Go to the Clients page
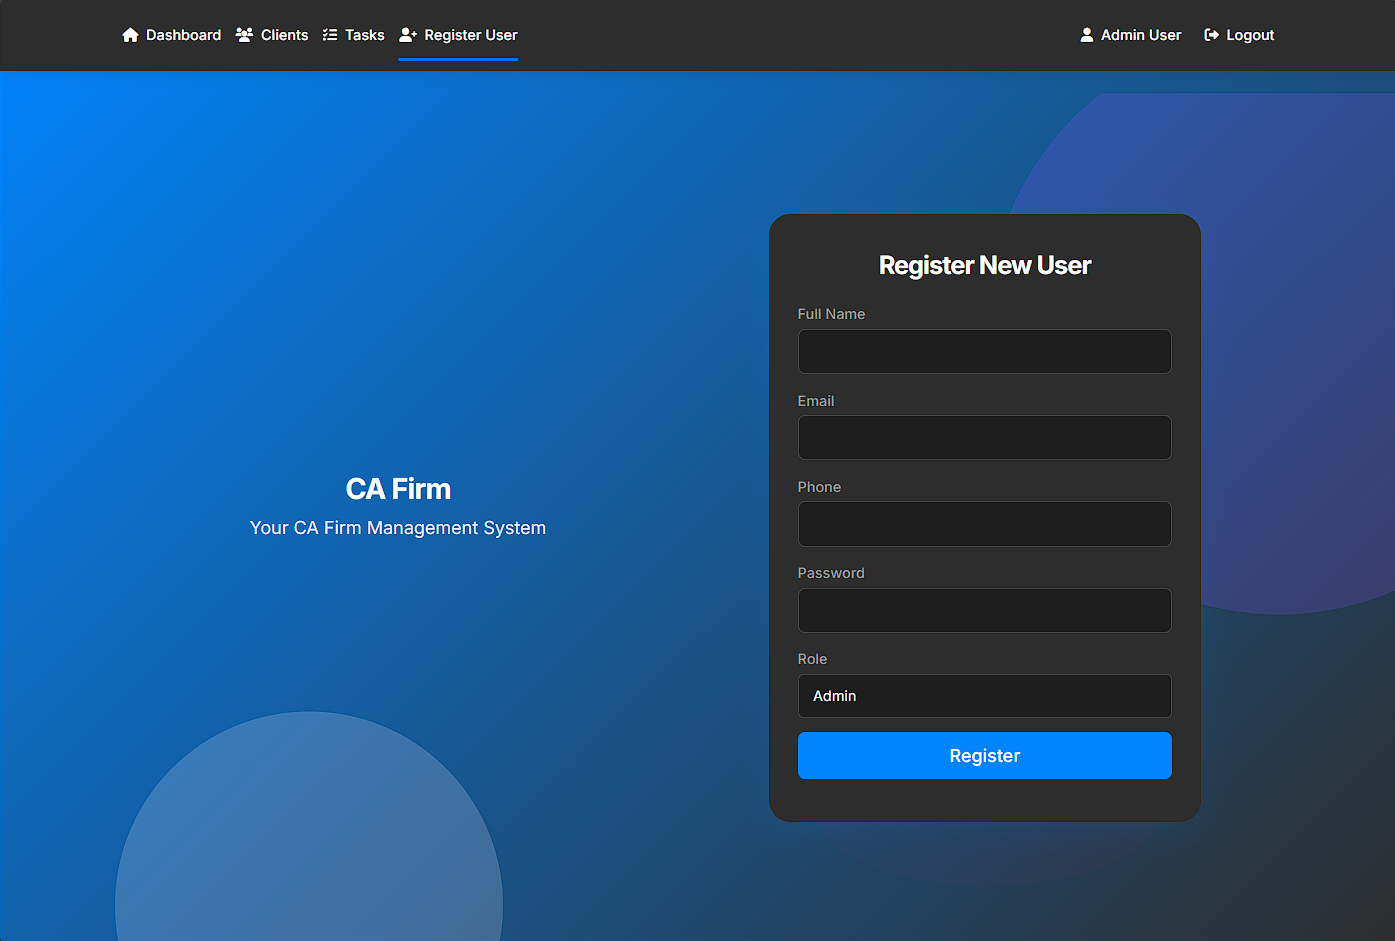 (272, 35)
